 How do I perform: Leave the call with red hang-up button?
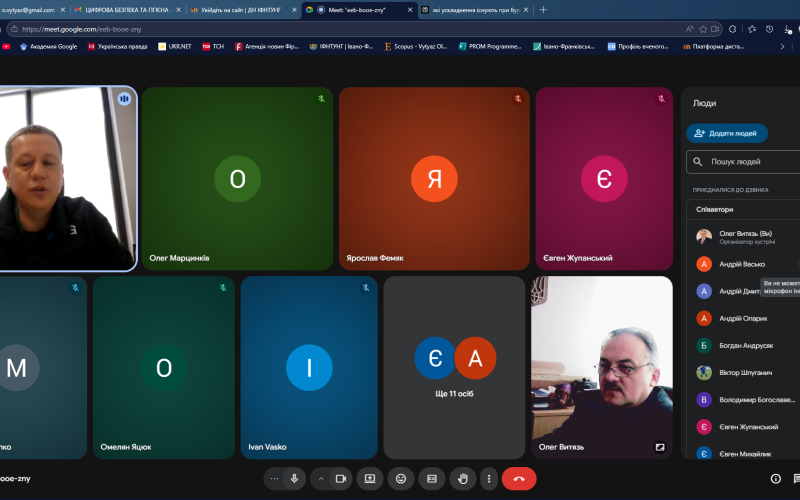[x=519, y=479]
